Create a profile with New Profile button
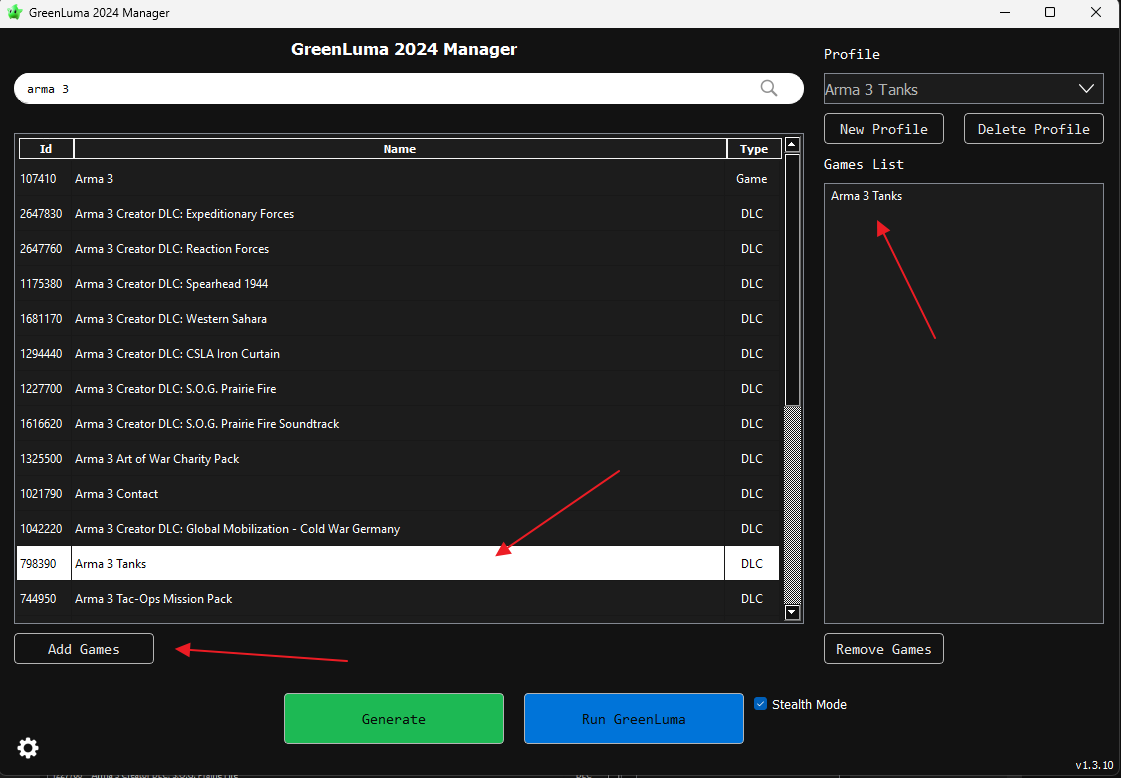Image resolution: width=1121 pixels, height=778 pixels. click(x=883, y=129)
